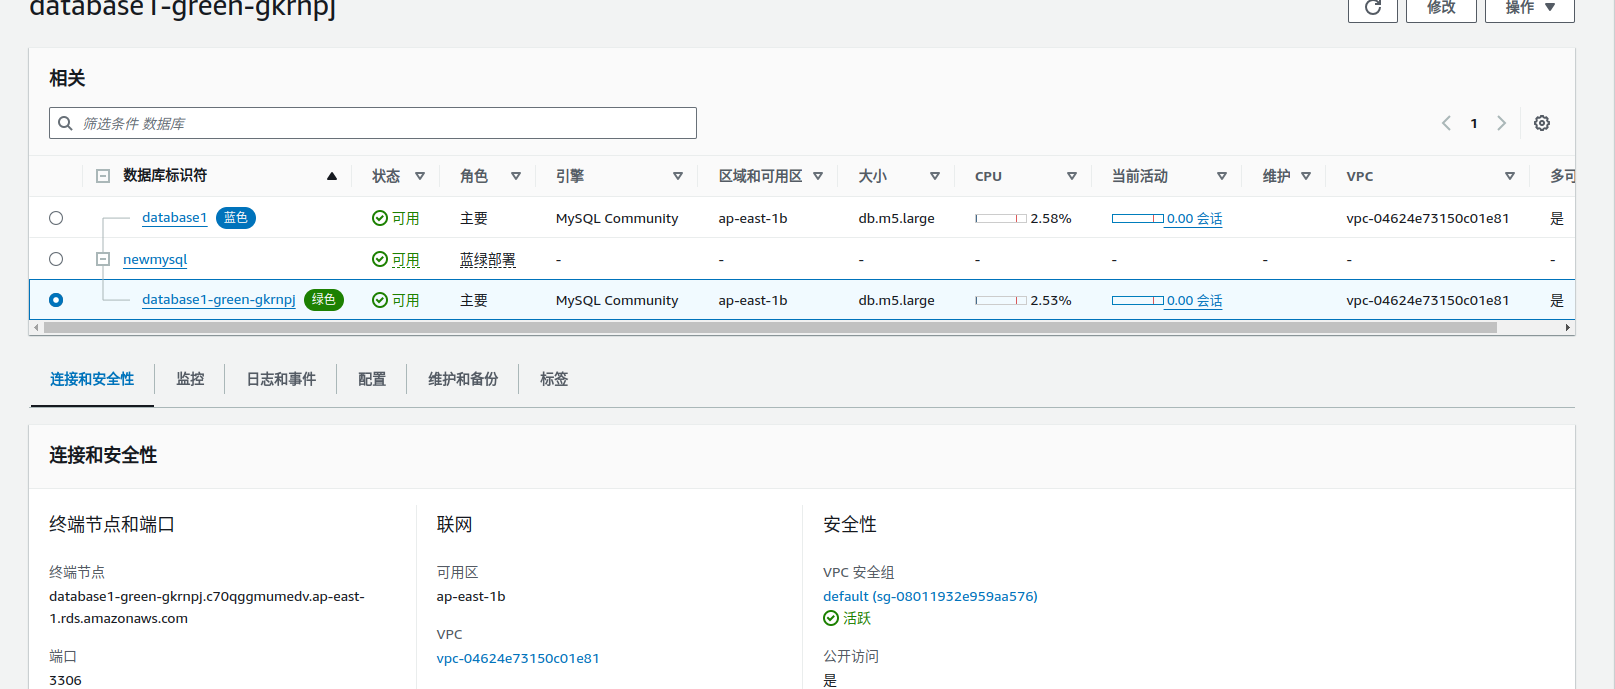Image resolution: width=1615 pixels, height=689 pixels.
Task: Open database1-green-gkrnpj link
Action: pos(218,300)
